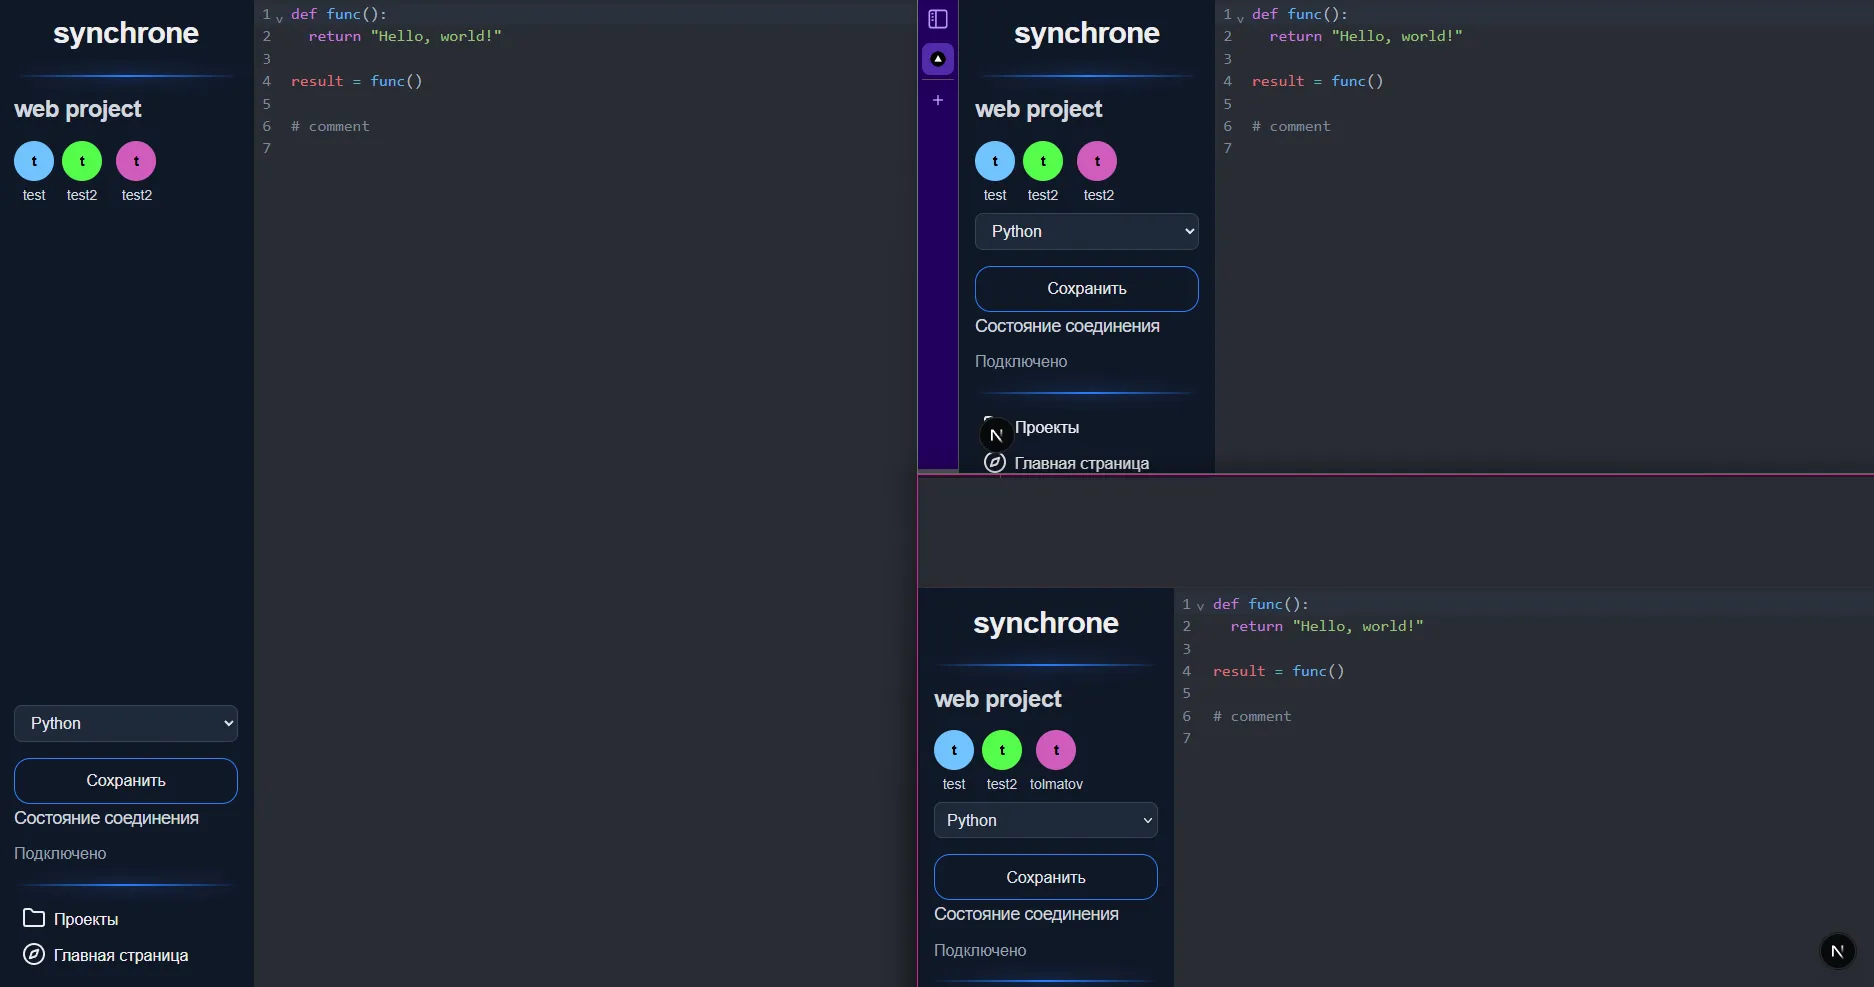The image size is (1874, 987).
Task: Select the highlighted triangle app icon in purple sidebar
Action: (937, 59)
